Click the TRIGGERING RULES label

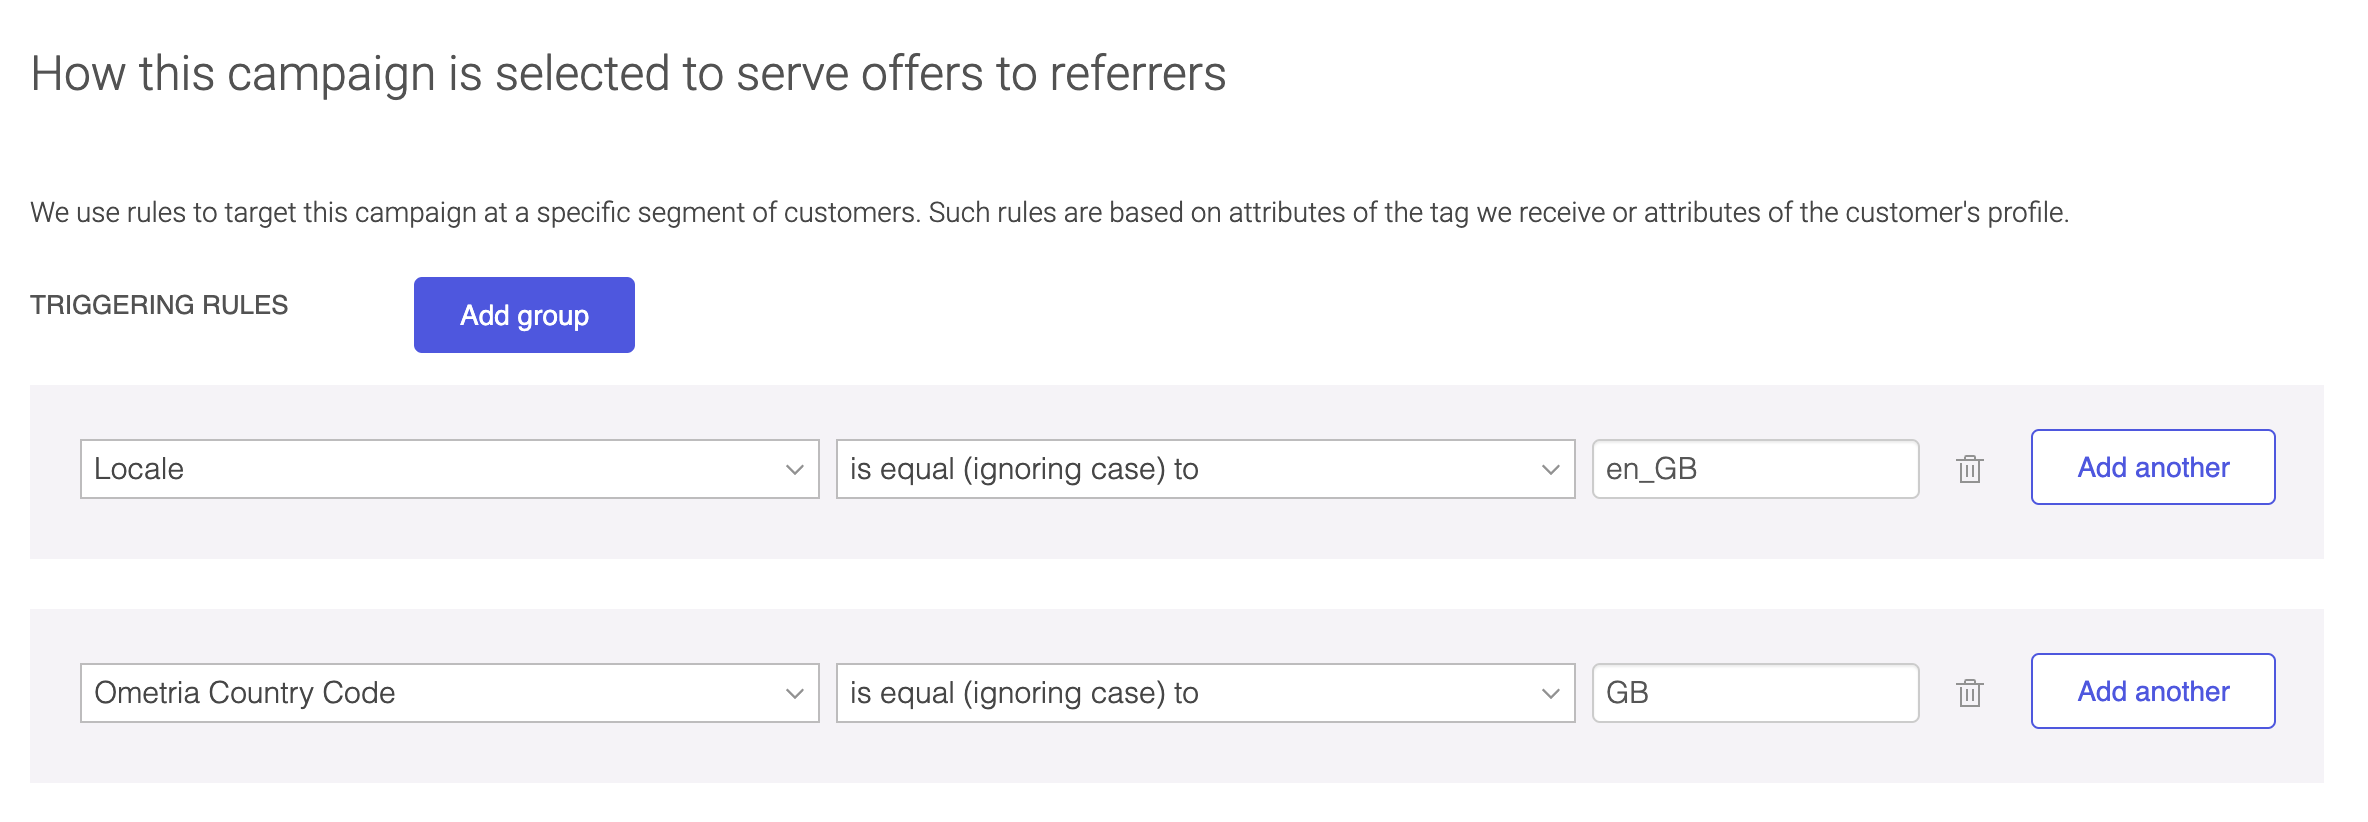click(x=159, y=305)
